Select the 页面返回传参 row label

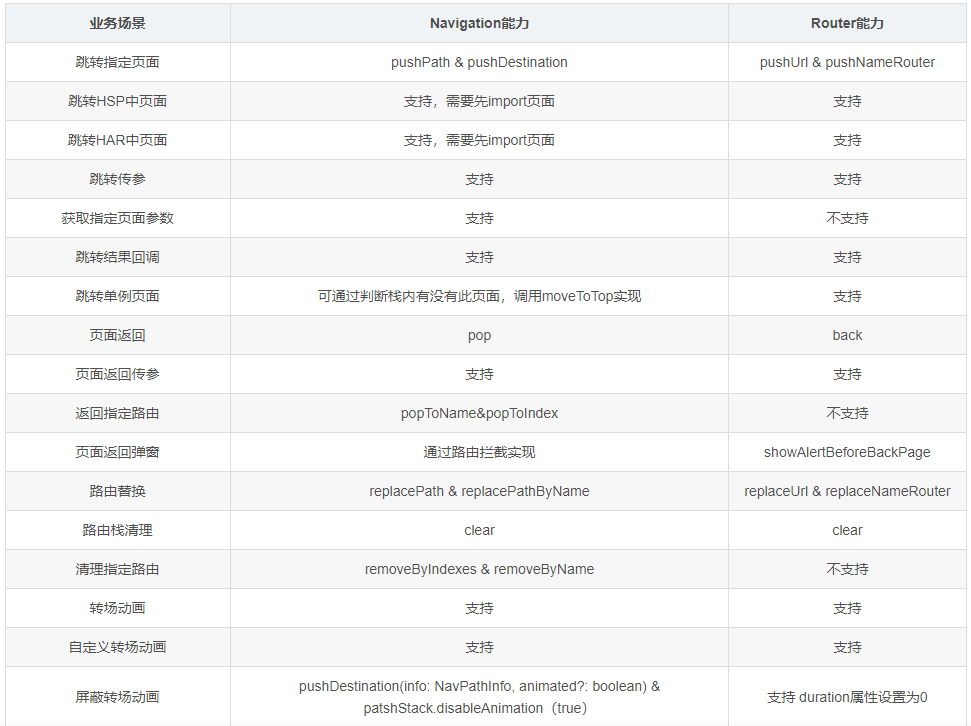(x=118, y=374)
